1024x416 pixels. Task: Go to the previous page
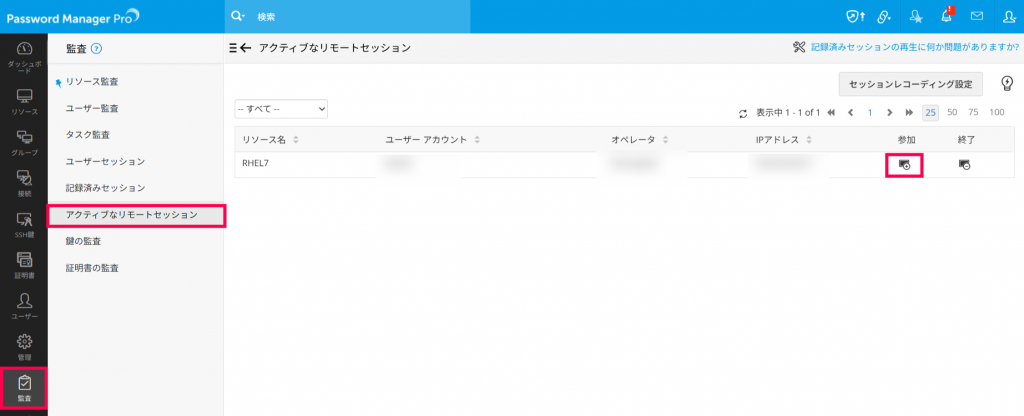pyautogui.click(x=850, y=112)
